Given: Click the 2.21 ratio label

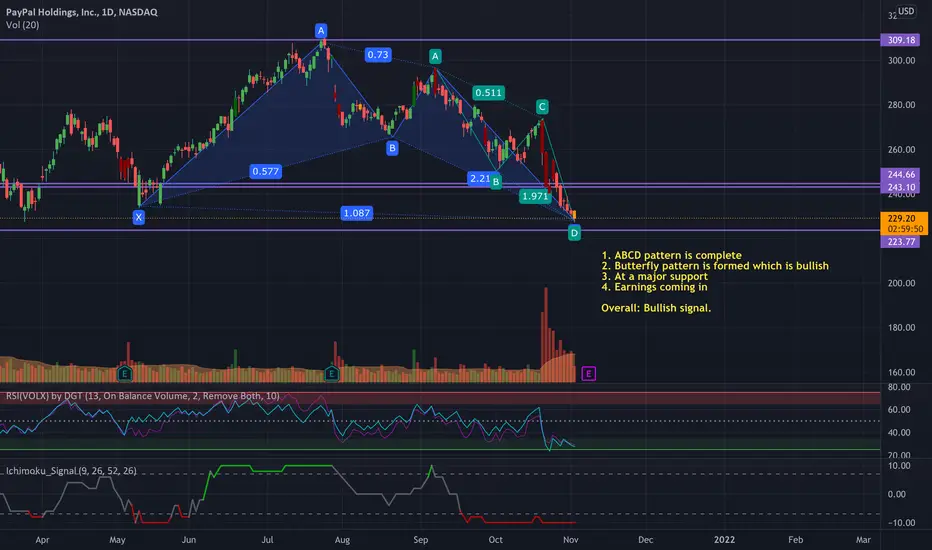Looking at the screenshot, I should coord(479,178).
